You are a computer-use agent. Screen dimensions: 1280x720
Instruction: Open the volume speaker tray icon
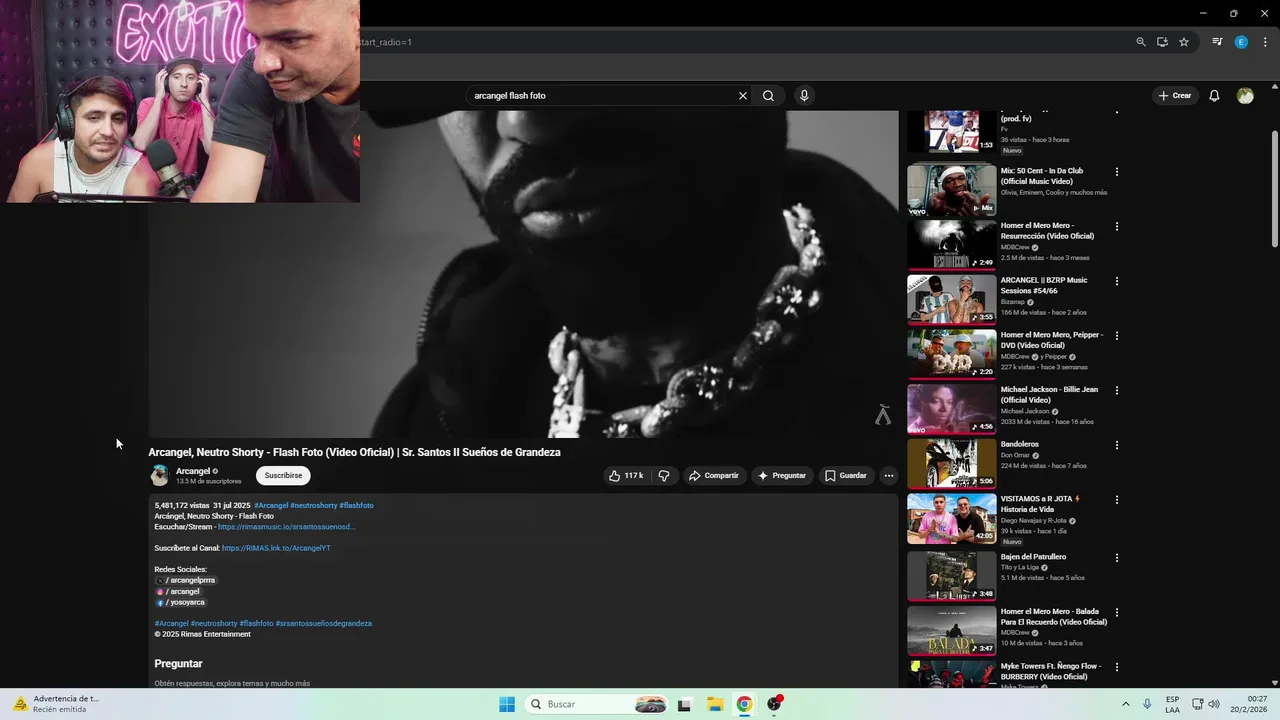pyautogui.click(x=1214, y=704)
